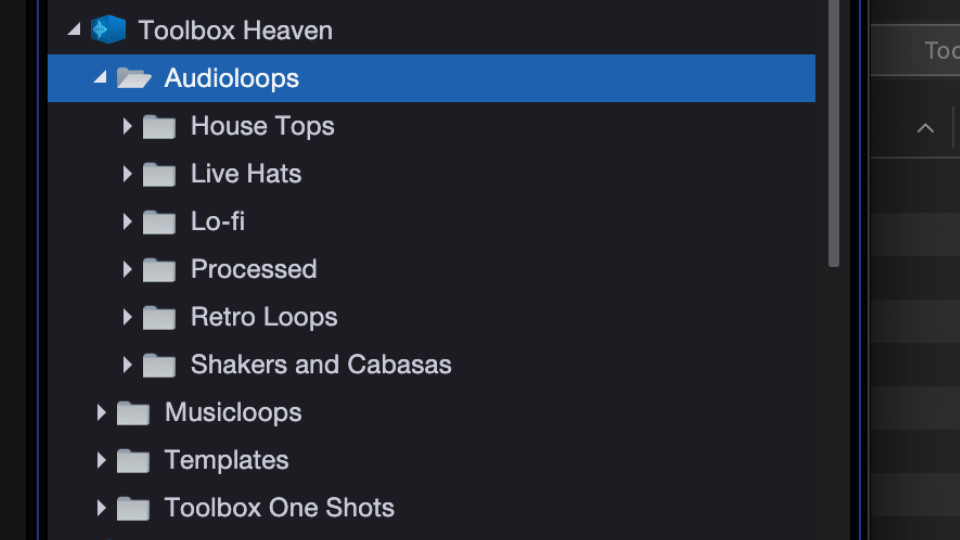
Task: Select the Retro Loops entry
Action: (x=264, y=317)
